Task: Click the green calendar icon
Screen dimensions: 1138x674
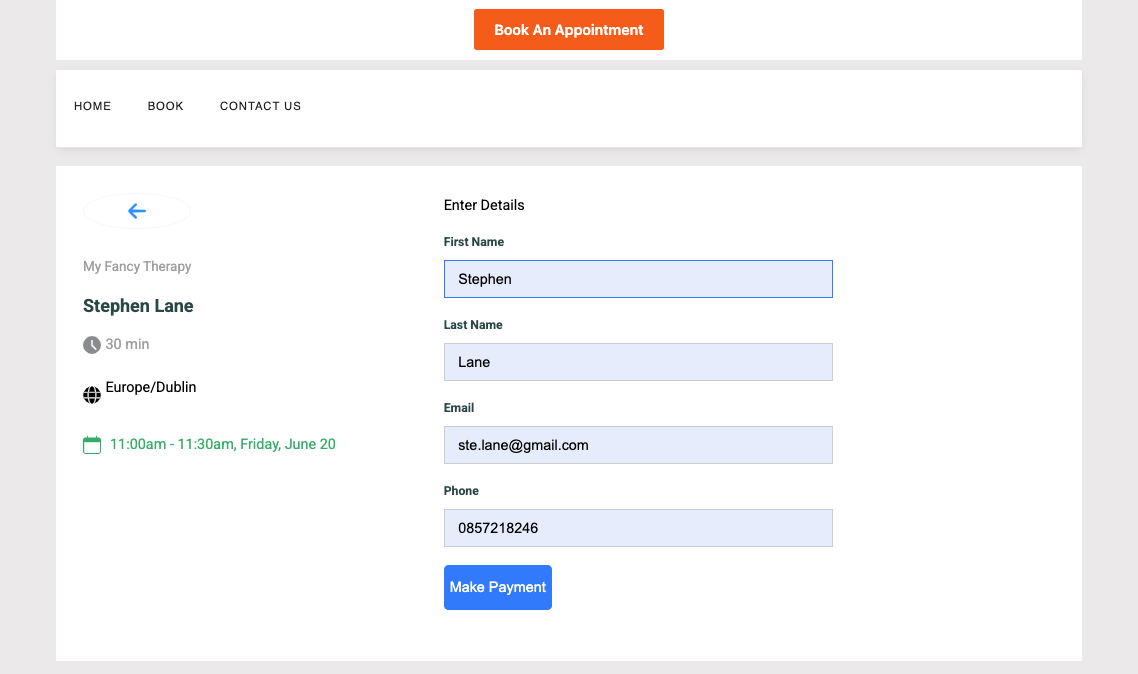Action: pos(91,444)
